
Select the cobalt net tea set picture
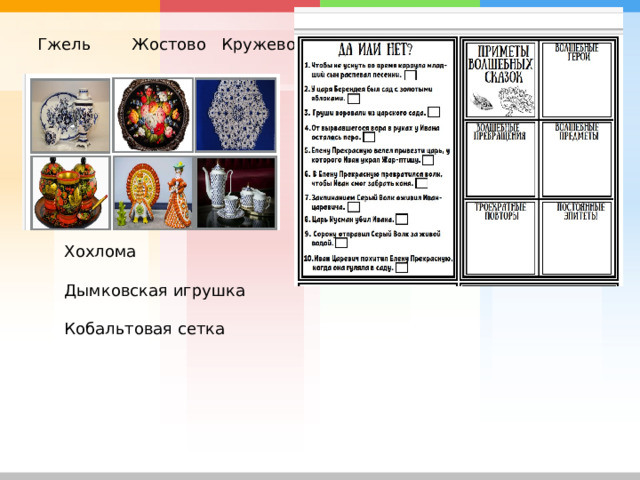click(236, 193)
